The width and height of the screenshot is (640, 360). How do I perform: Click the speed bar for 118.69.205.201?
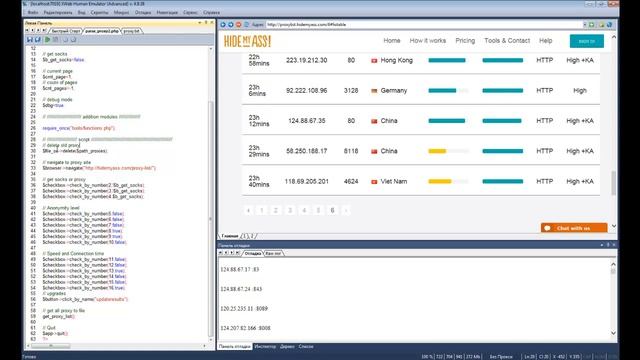coord(448,182)
